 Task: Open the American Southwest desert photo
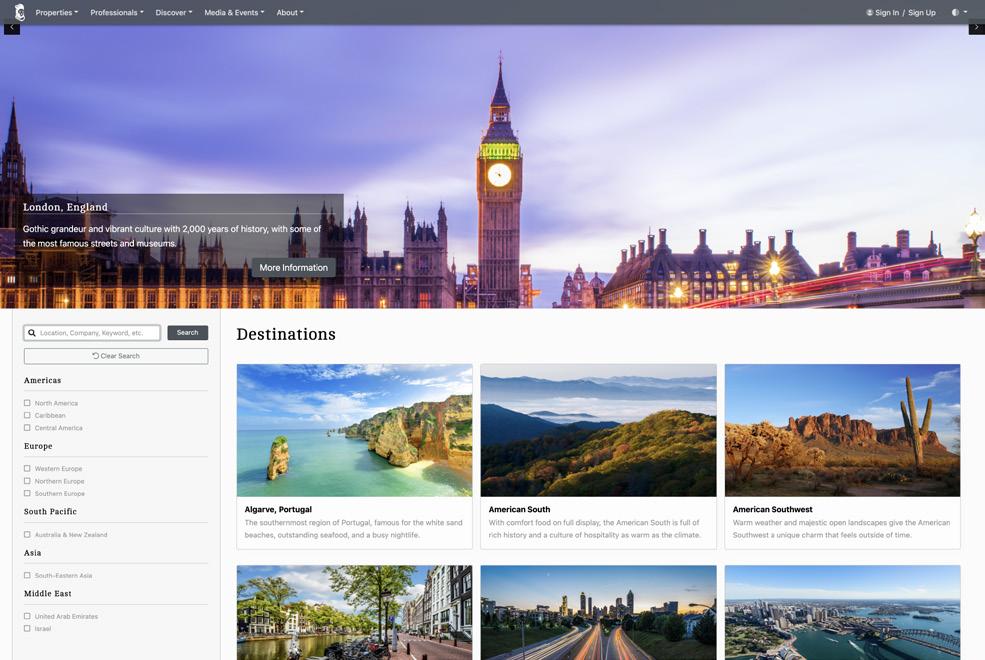(842, 430)
